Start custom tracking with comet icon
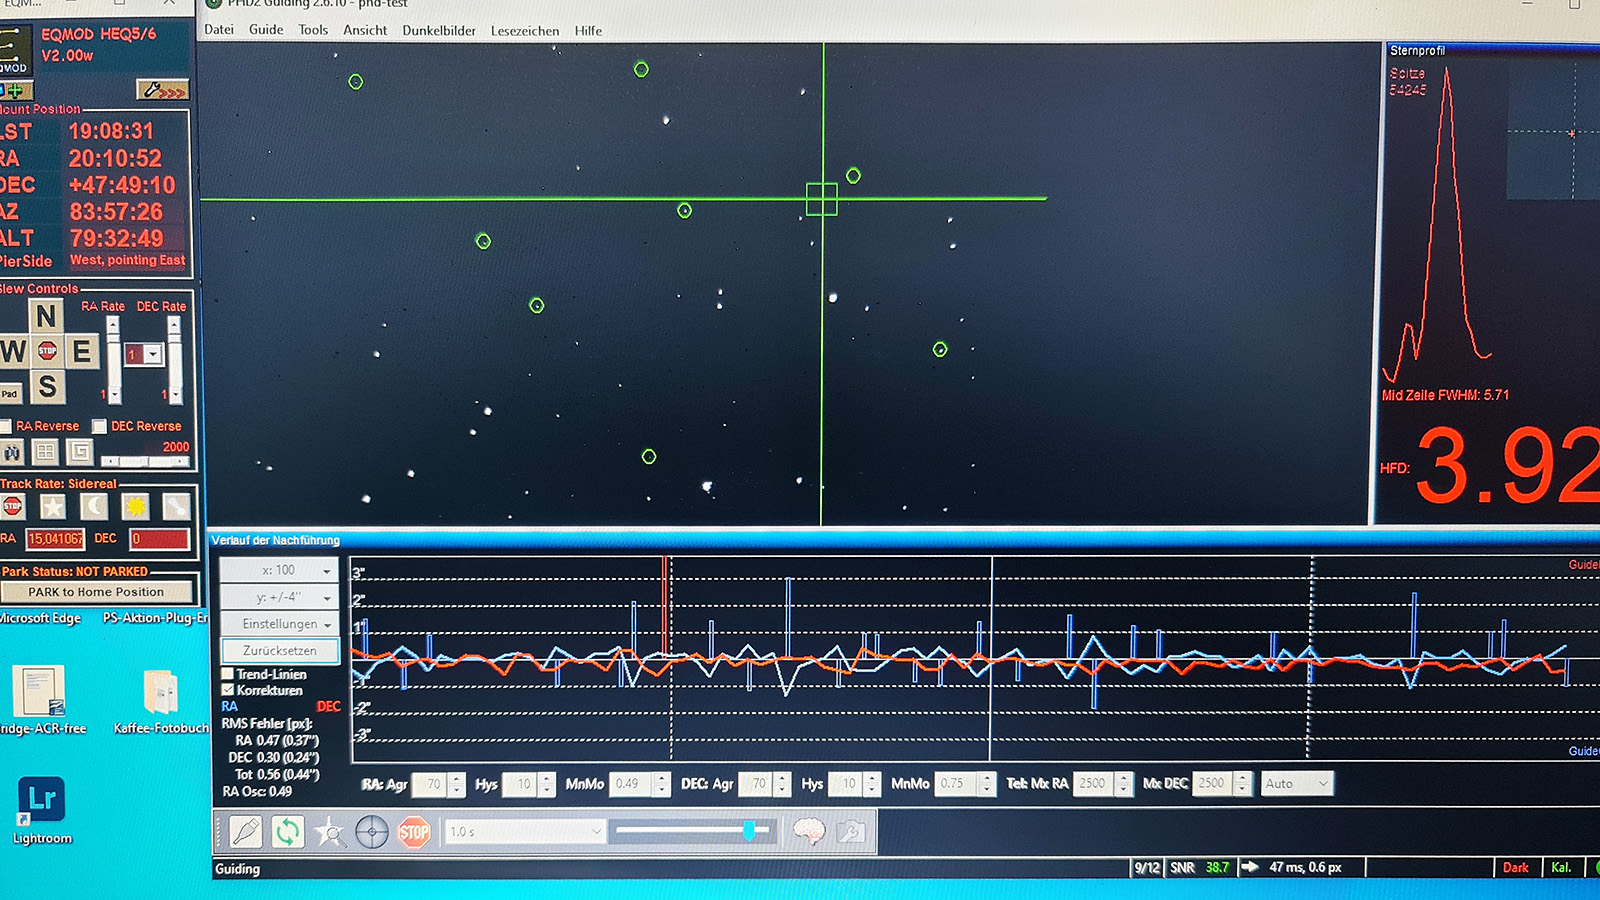 pyautogui.click(x=176, y=507)
